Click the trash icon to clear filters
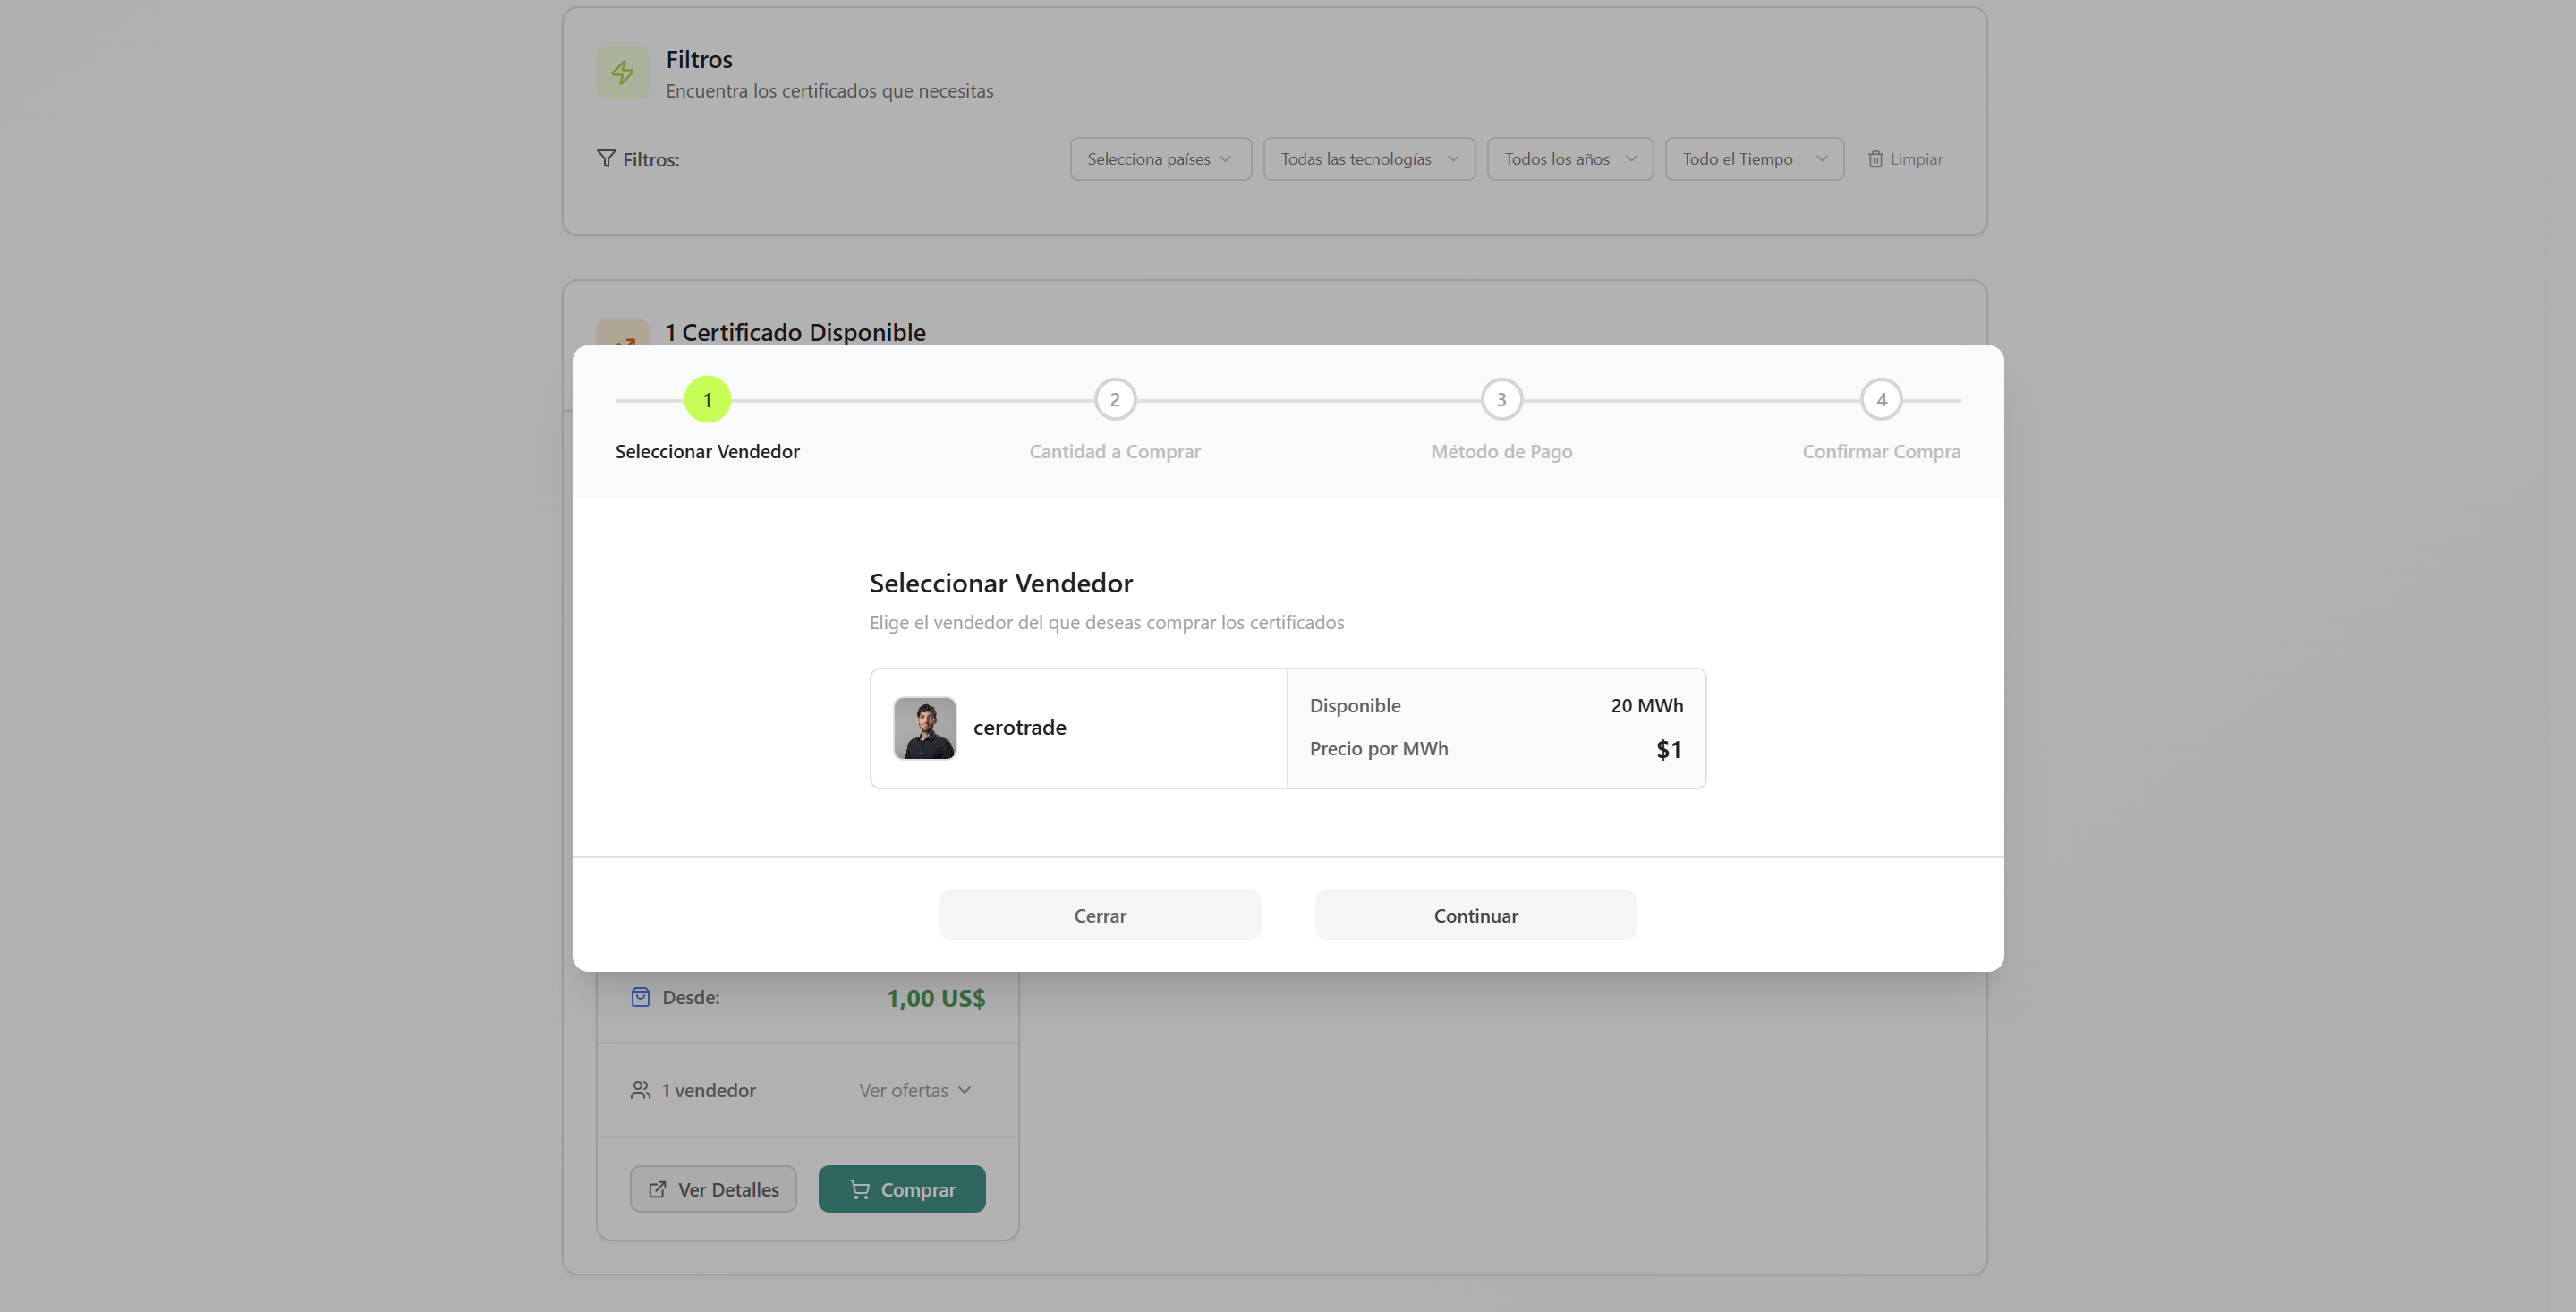 [1875, 159]
